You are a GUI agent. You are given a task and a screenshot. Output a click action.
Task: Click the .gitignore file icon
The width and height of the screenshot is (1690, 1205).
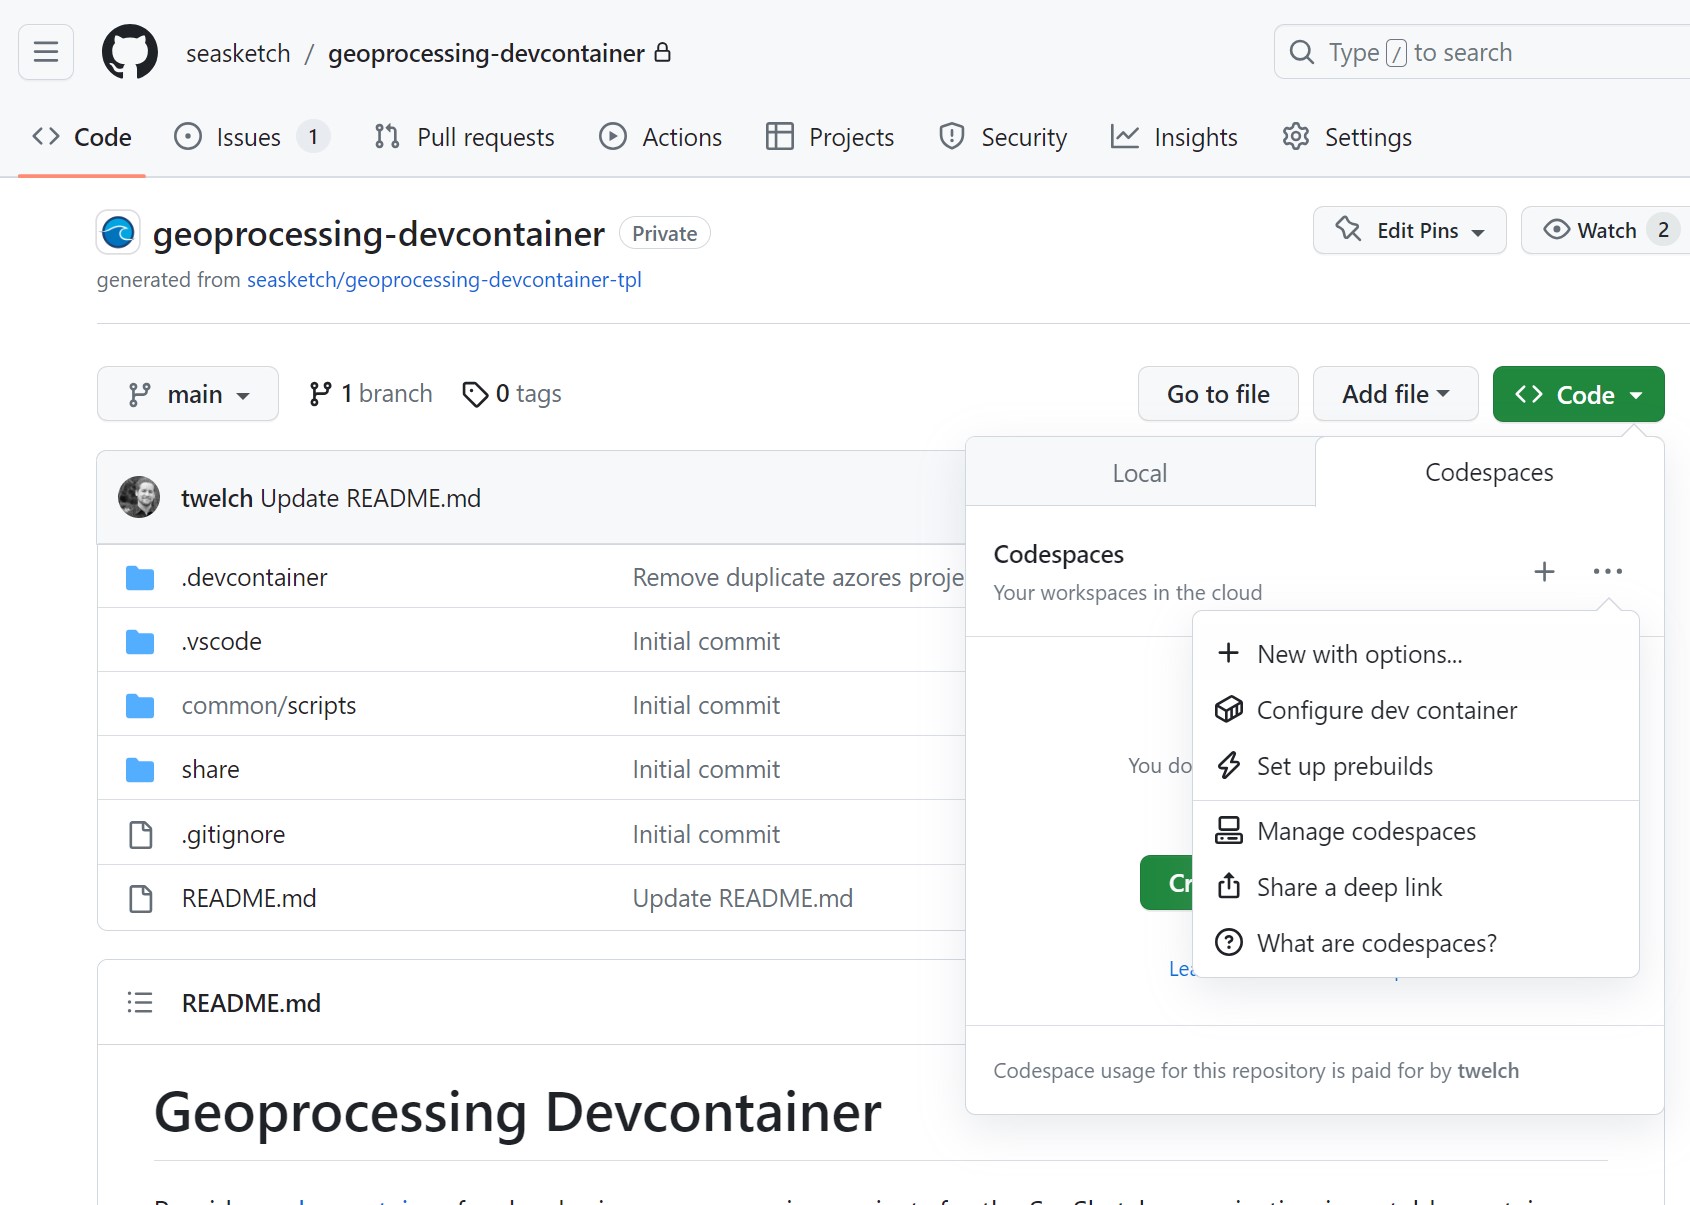click(141, 834)
